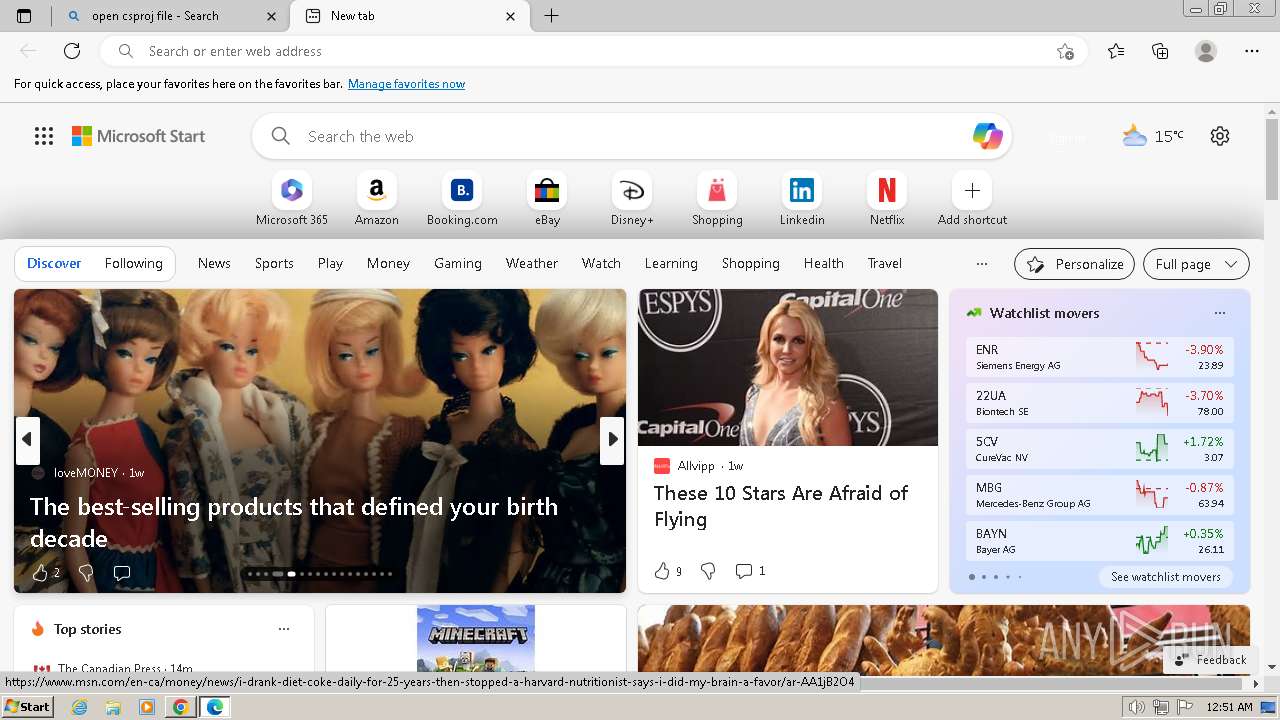Open the Amazon shortcut
This screenshot has height=720, width=1280.
click(x=376, y=199)
